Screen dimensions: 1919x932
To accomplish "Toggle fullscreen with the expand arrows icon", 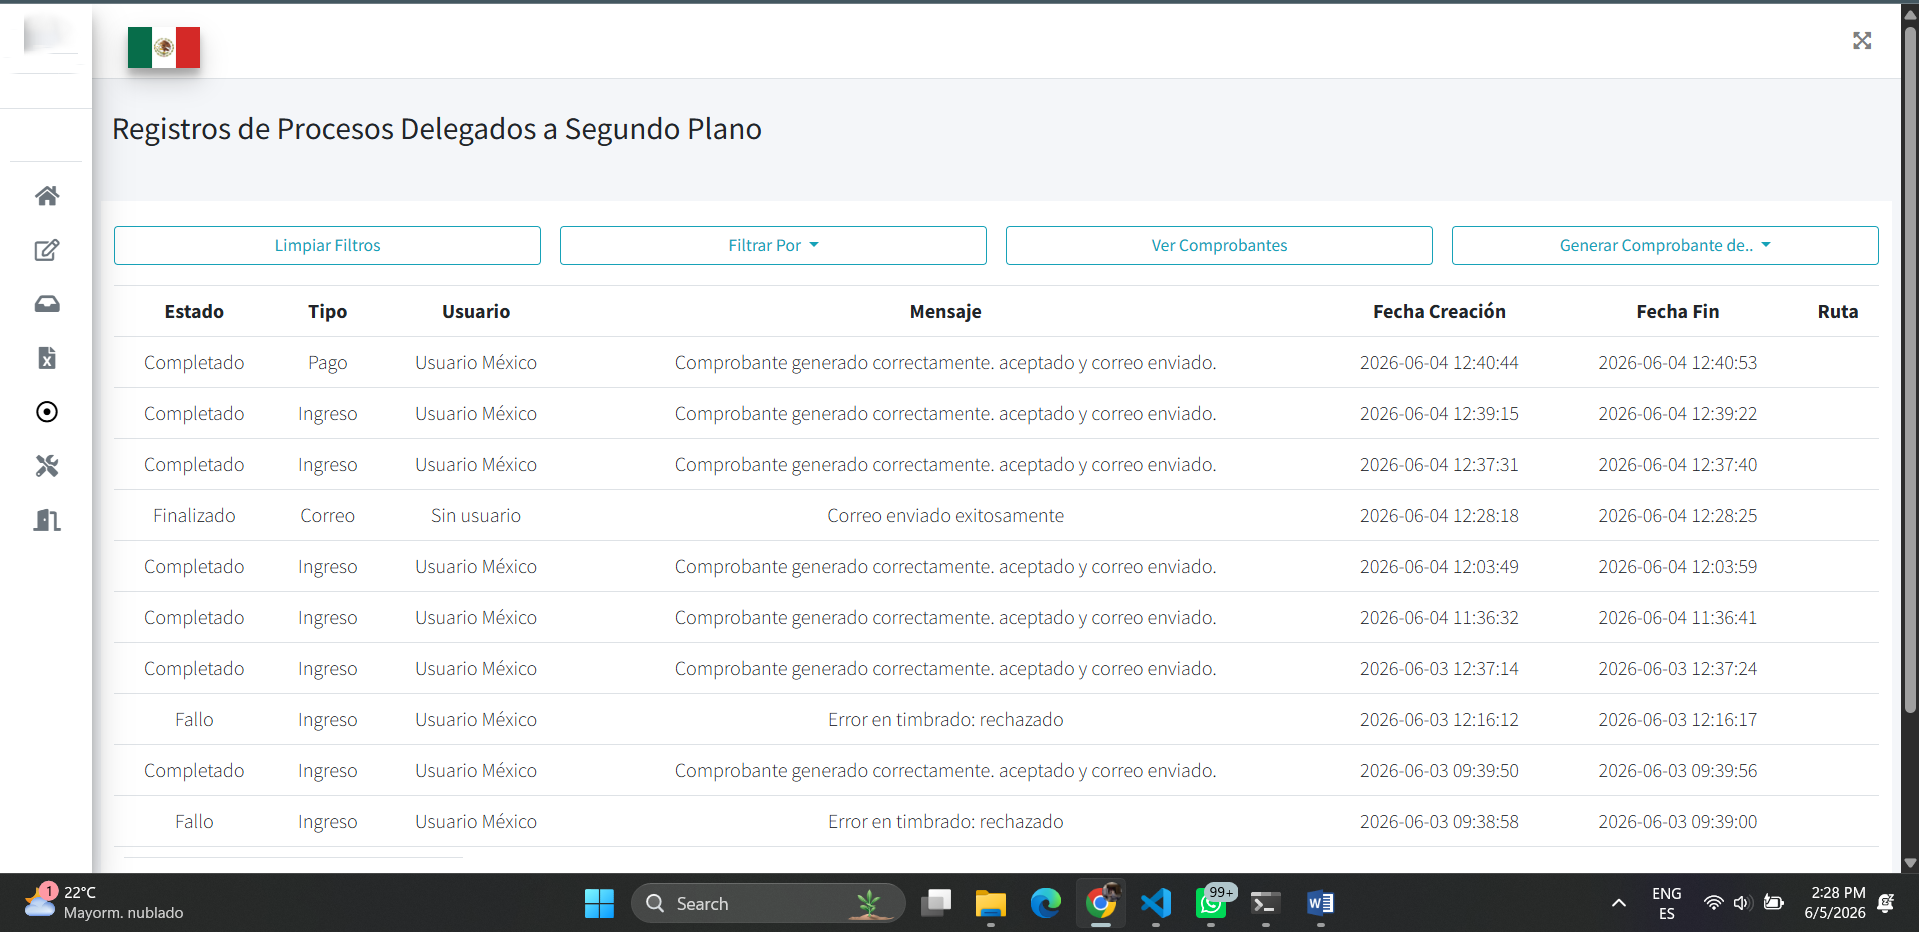I will (x=1862, y=41).
